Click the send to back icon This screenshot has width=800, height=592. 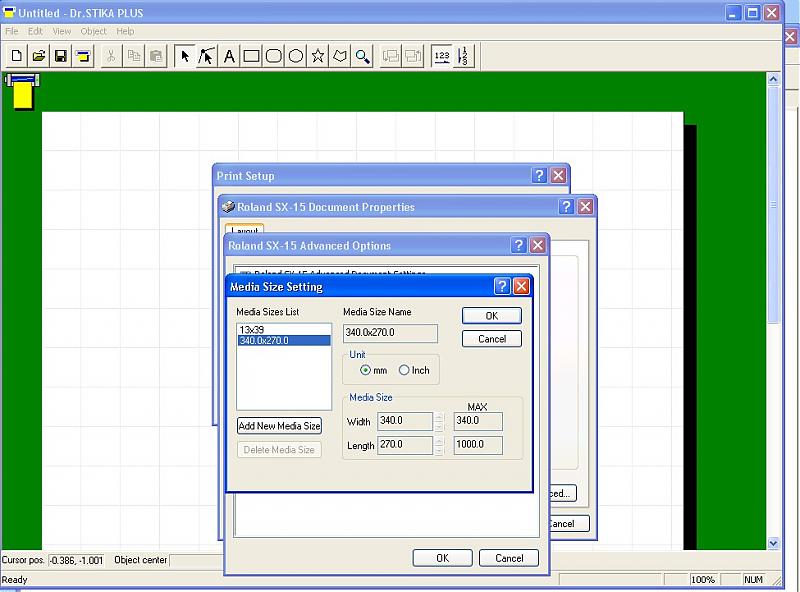coord(391,56)
